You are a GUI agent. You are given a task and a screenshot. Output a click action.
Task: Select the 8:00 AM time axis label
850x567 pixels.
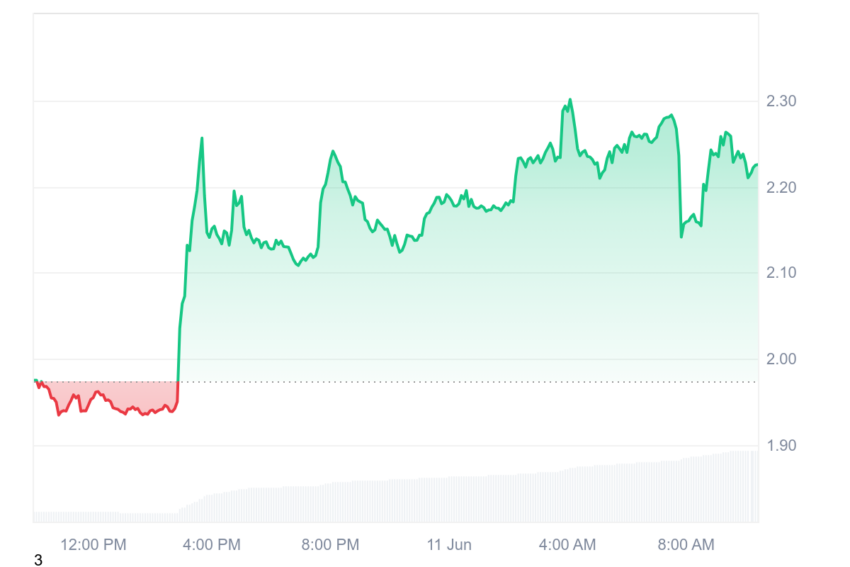[x=686, y=544]
